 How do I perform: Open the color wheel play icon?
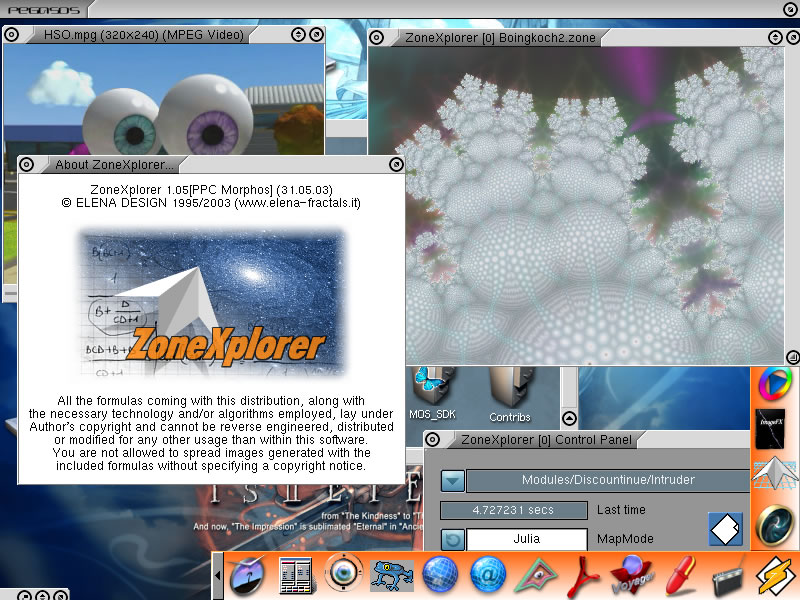pyautogui.click(x=775, y=384)
